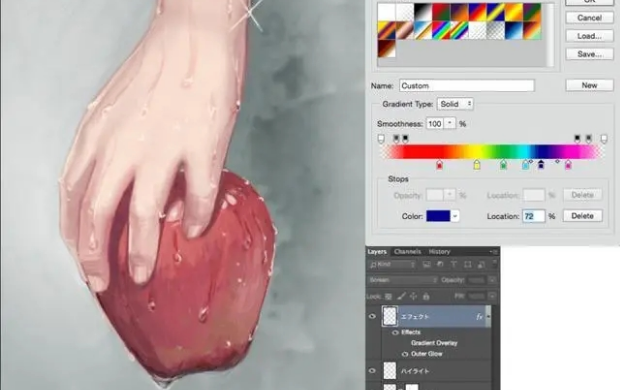
Task: Select the エフェクト layer thumbnail
Action: click(389, 316)
